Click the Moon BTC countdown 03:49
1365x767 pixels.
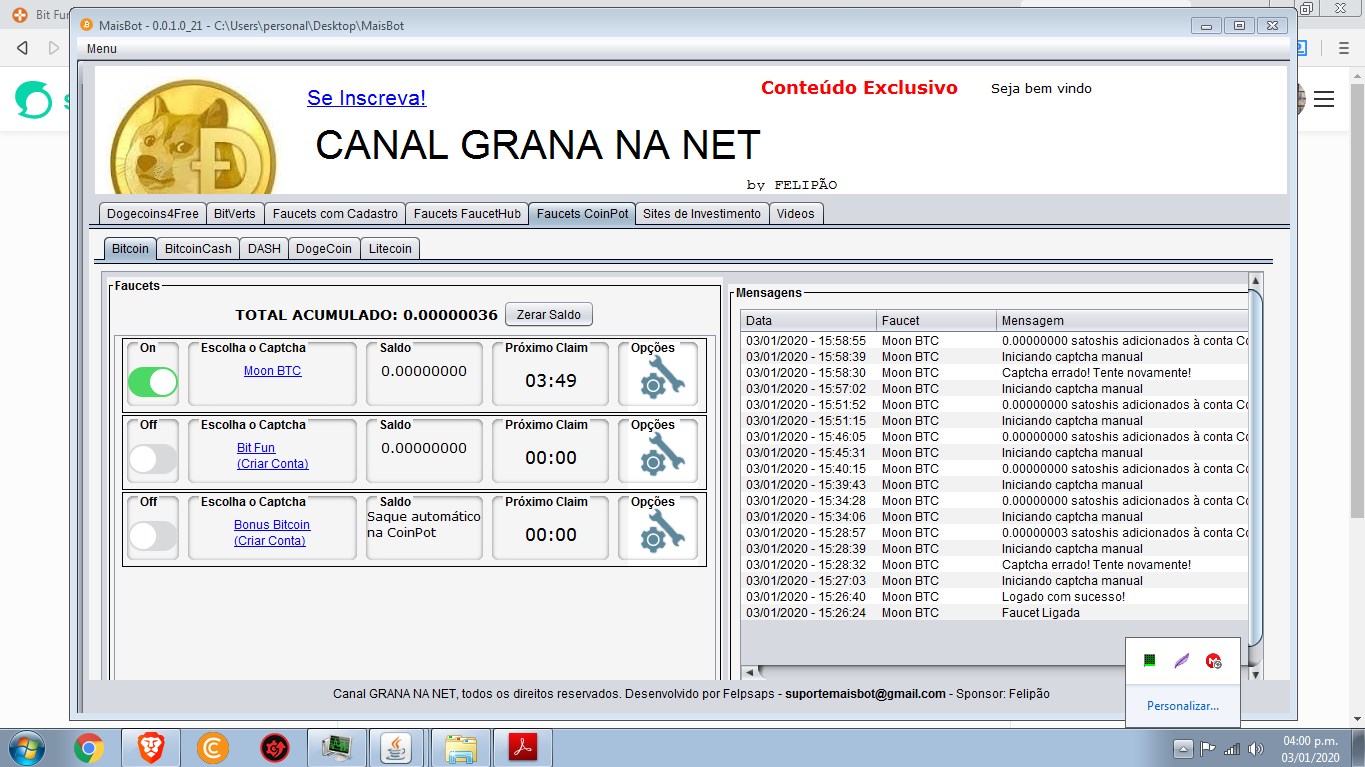[x=551, y=380]
